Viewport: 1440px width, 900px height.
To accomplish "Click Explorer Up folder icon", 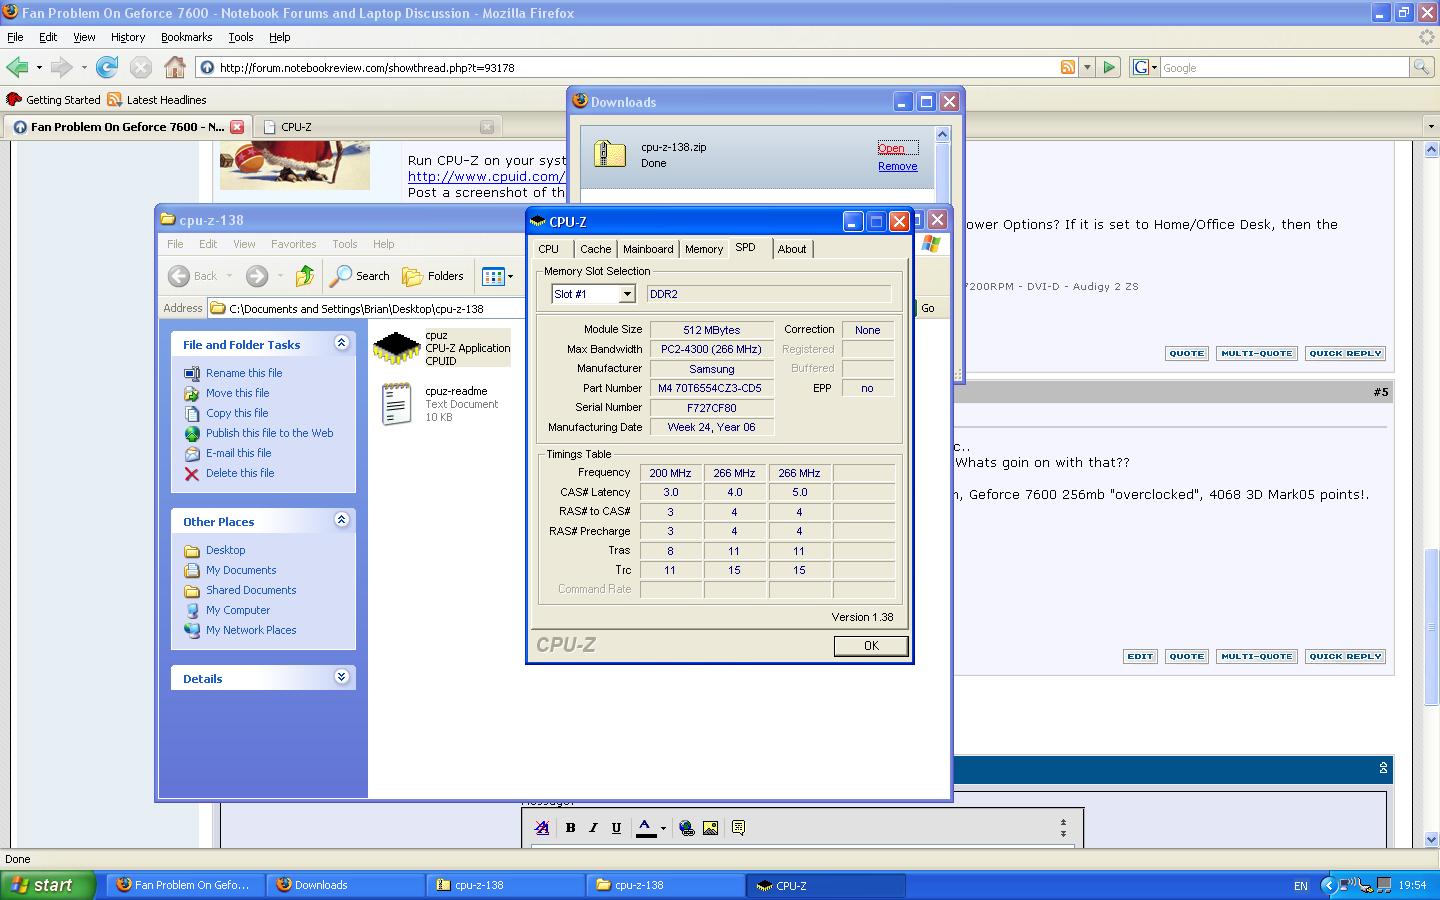I will 305,276.
